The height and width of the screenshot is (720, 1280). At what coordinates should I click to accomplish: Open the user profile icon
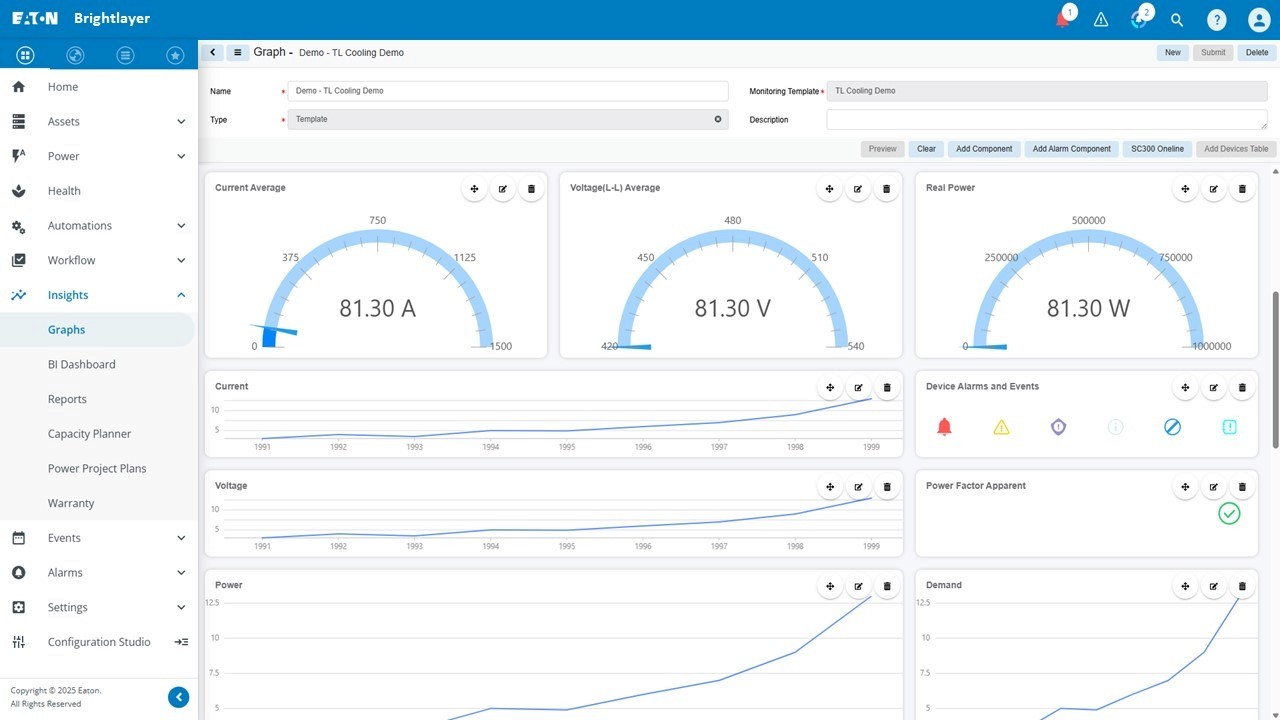click(1257, 19)
